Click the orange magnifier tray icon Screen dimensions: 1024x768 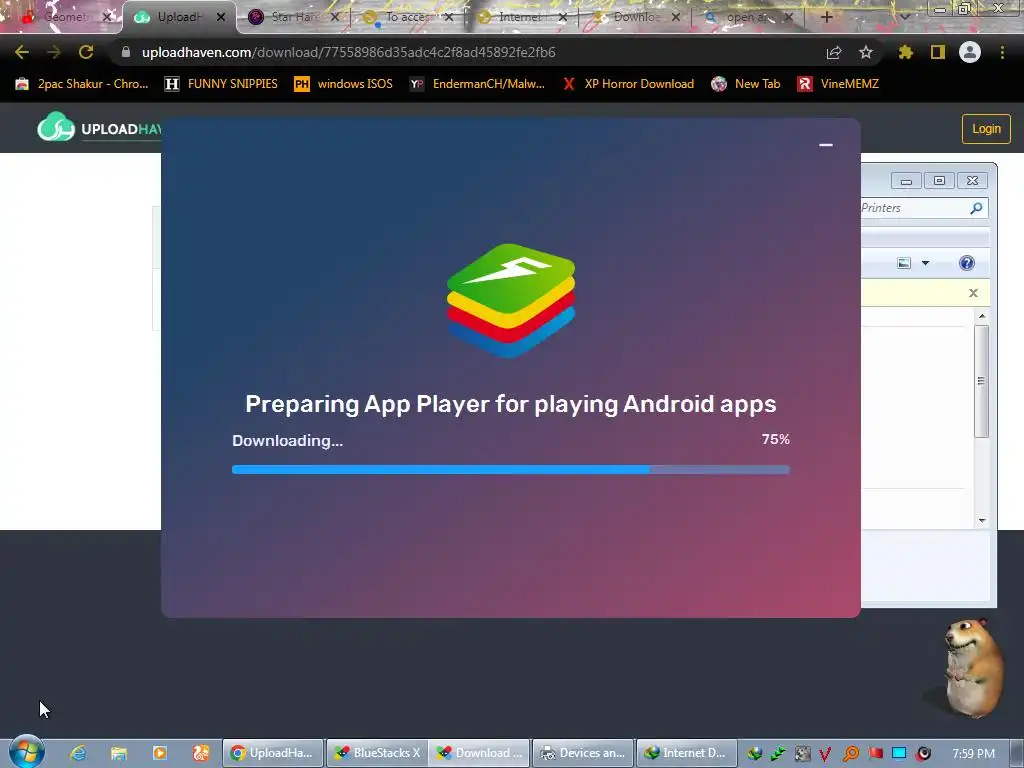pos(850,754)
